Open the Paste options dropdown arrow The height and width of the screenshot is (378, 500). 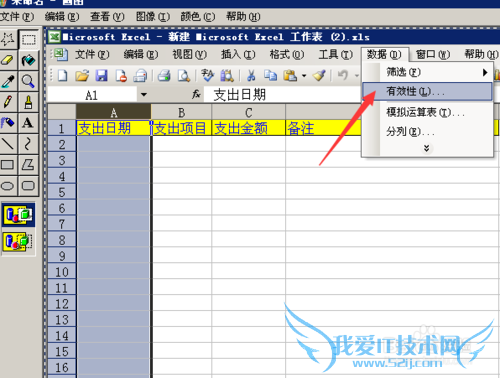pyautogui.click(x=304, y=76)
